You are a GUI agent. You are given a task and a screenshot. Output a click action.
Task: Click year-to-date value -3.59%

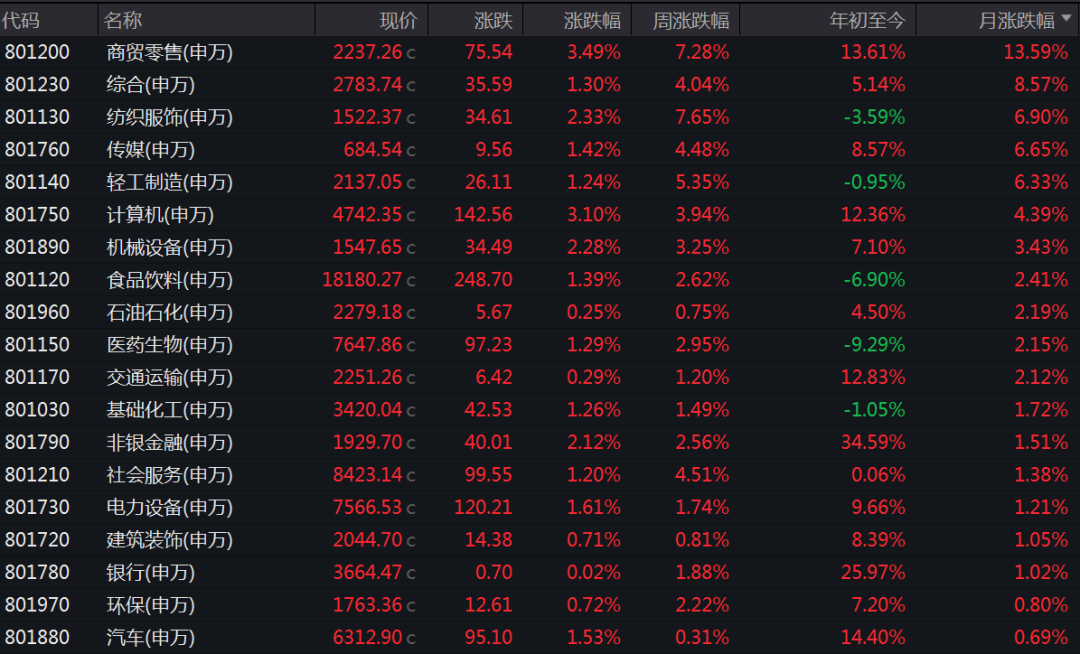pyautogui.click(x=874, y=116)
